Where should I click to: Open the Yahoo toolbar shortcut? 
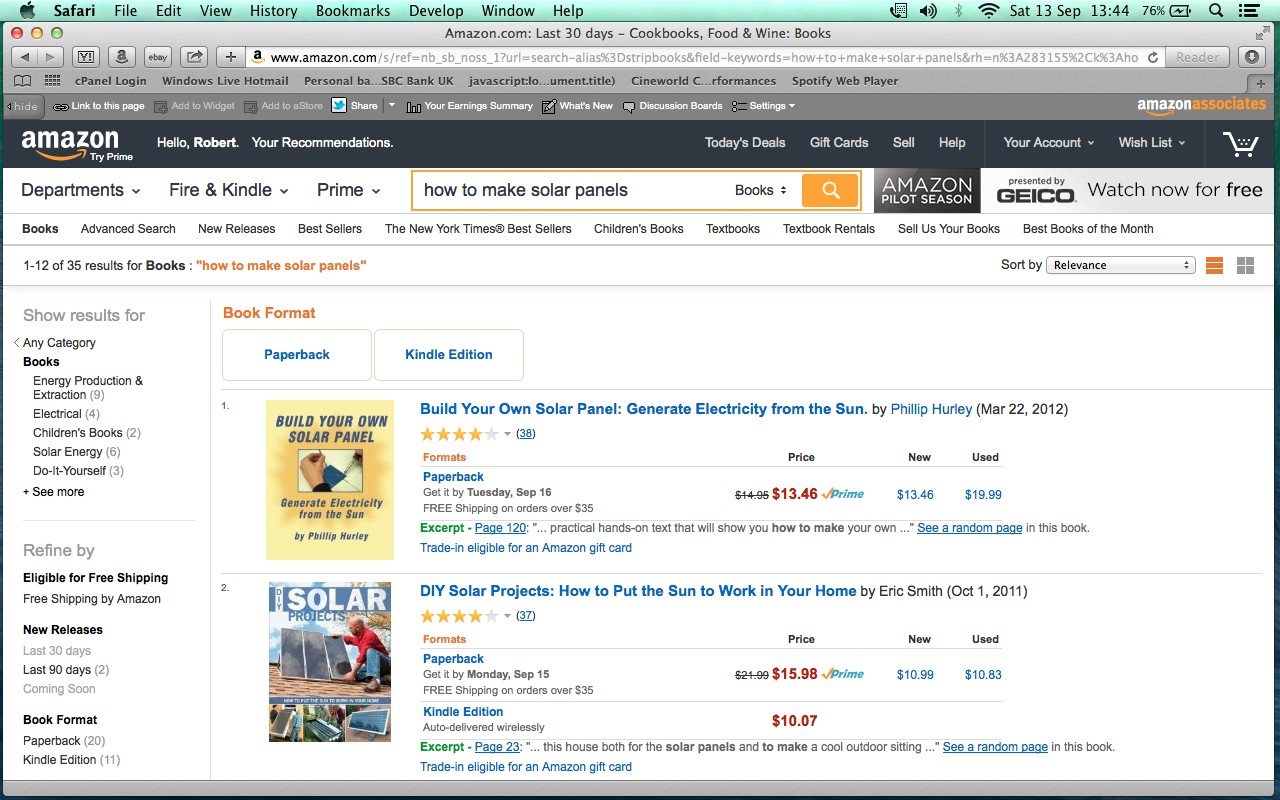(x=86, y=57)
